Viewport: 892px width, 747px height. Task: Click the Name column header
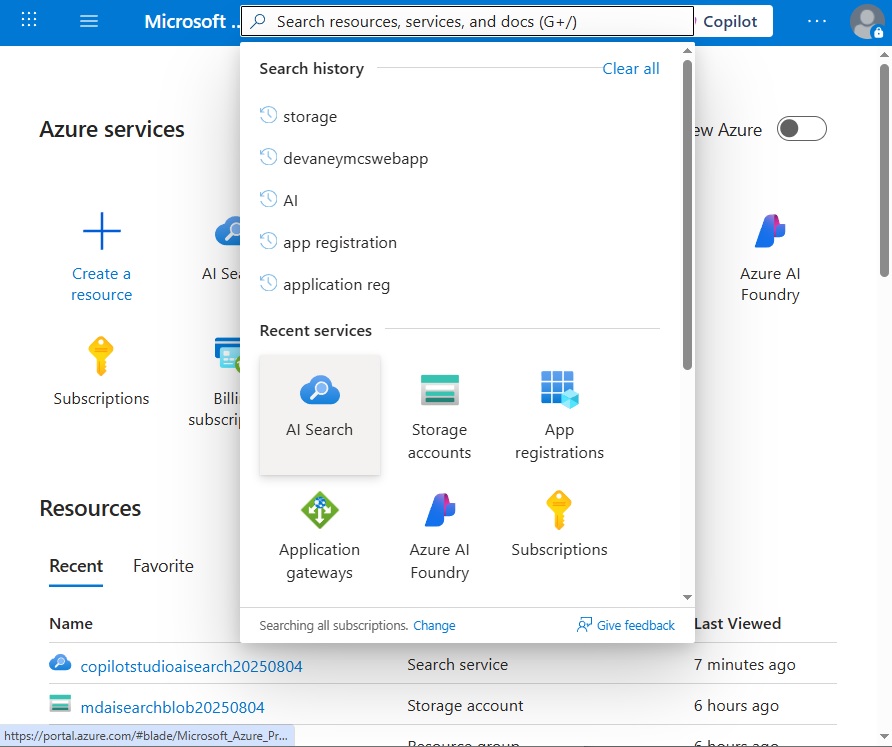pyautogui.click(x=71, y=624)
